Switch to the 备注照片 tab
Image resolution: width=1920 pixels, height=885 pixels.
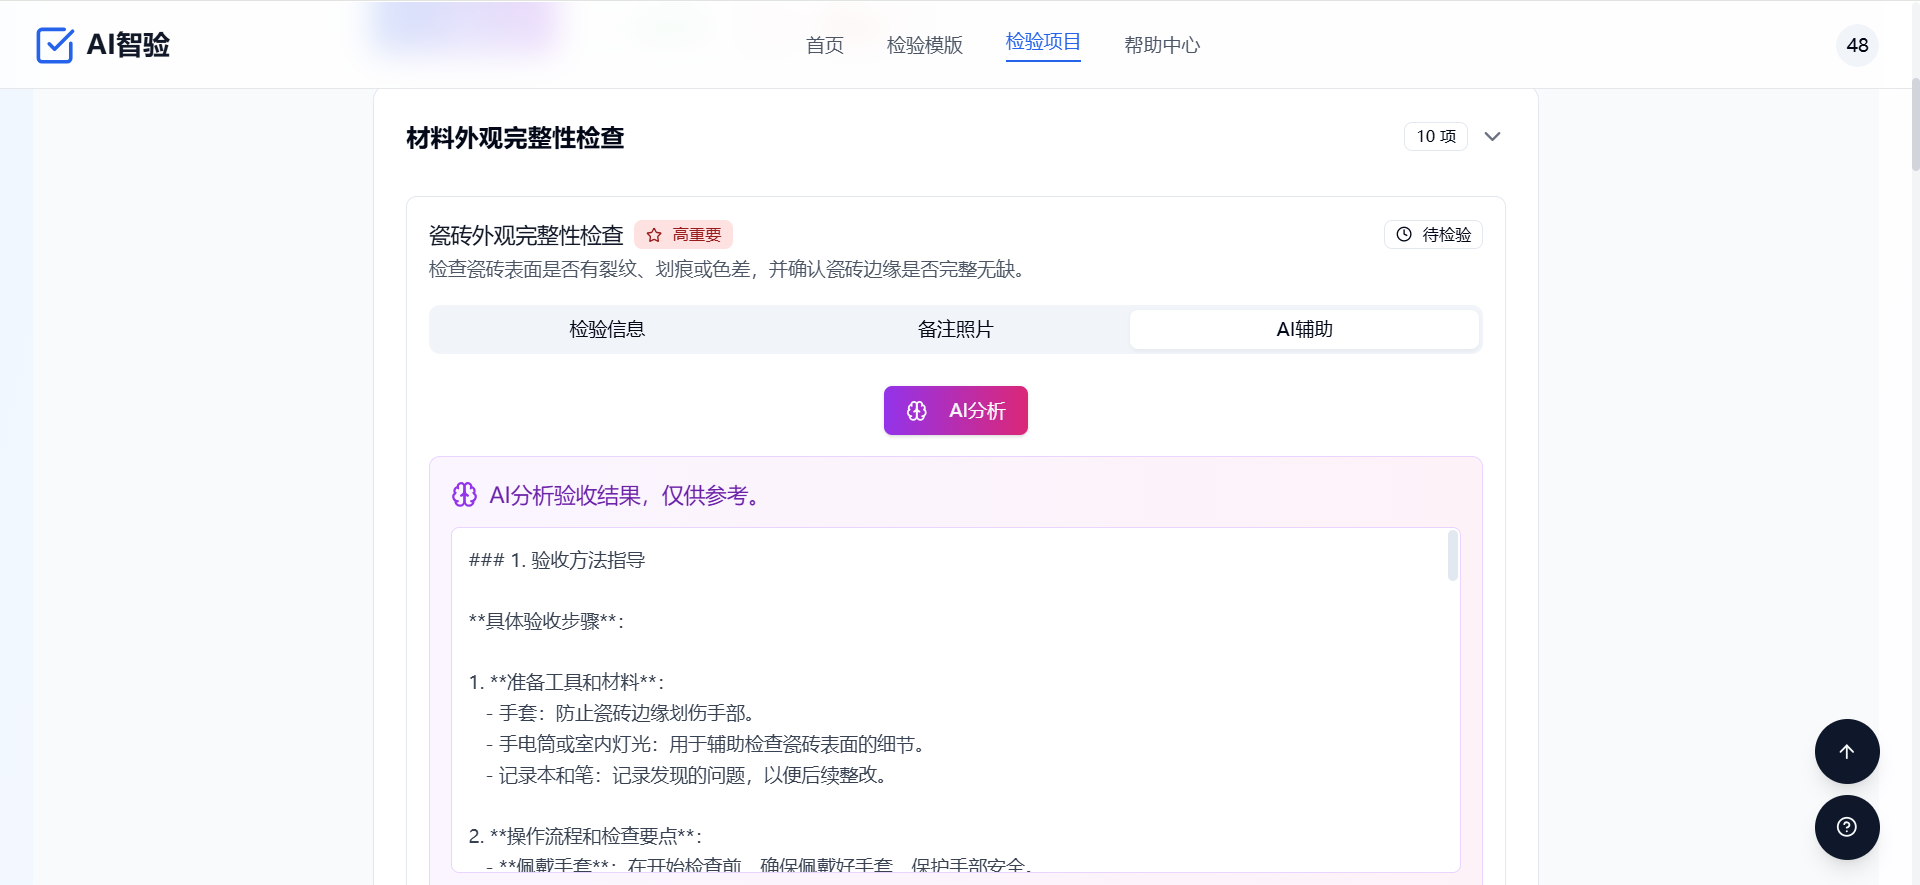pos(955,329)
